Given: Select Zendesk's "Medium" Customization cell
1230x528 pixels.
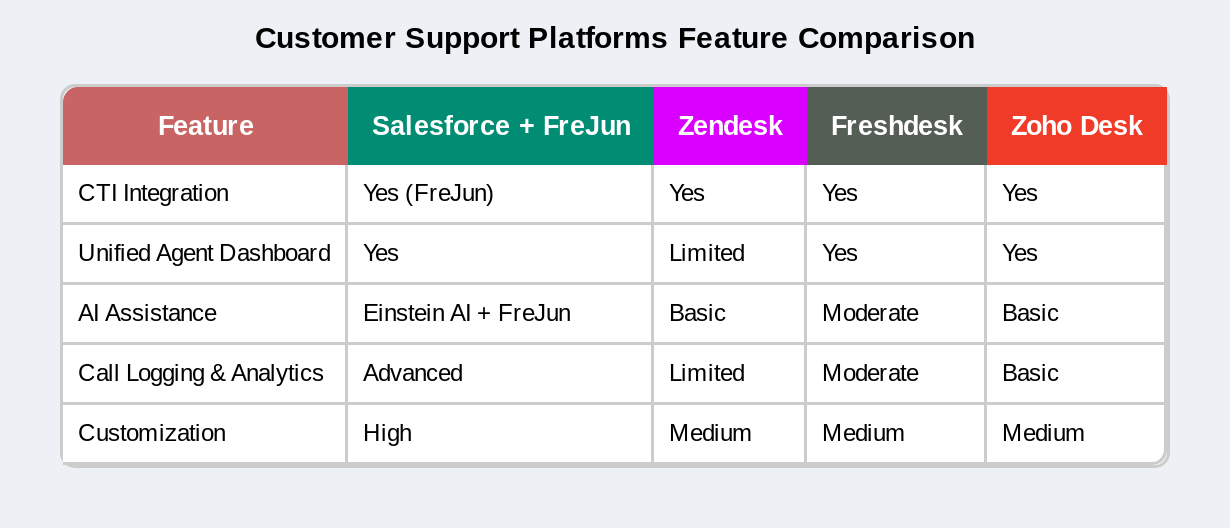Looking at the screenshot, I should 710,433.
